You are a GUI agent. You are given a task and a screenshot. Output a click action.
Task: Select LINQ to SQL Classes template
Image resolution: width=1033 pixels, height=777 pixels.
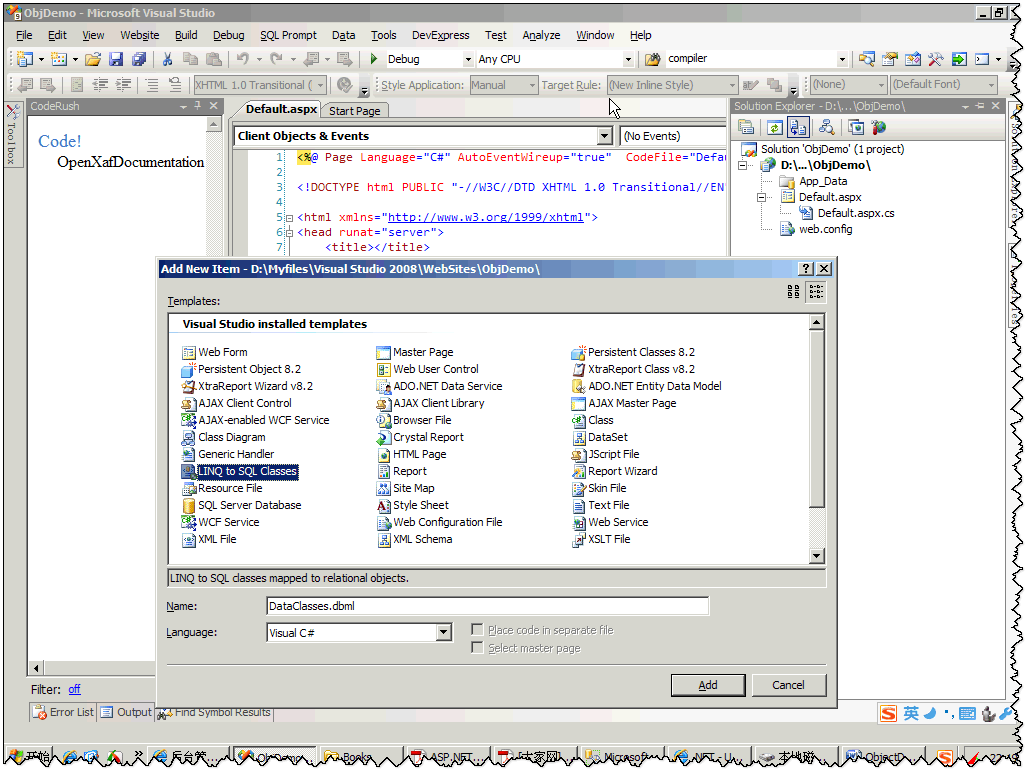[x=240, y=472]
